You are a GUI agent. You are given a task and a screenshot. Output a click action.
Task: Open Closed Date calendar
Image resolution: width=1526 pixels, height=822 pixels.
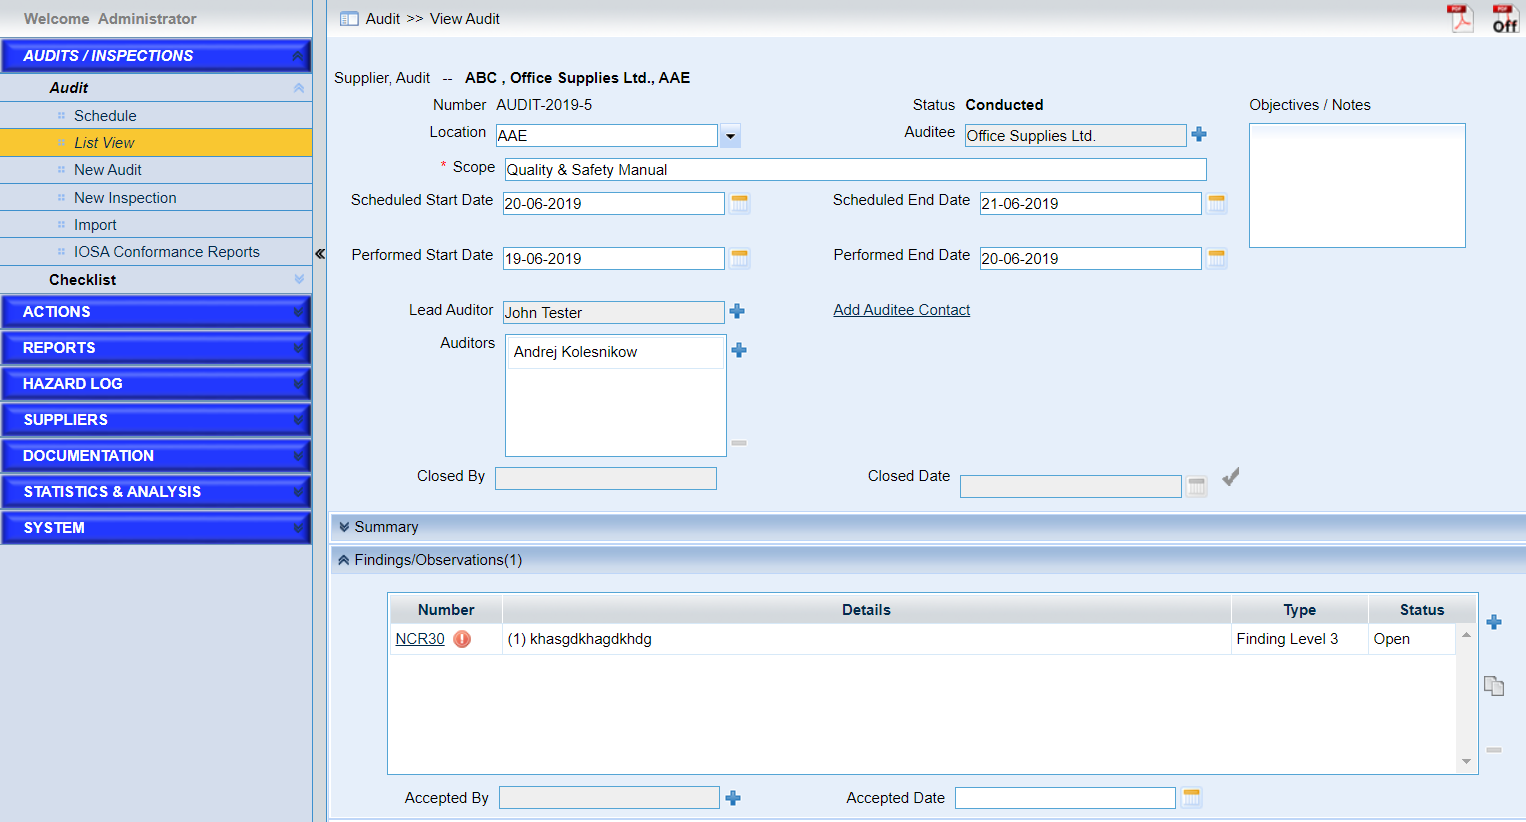(x=1197, y=486)
